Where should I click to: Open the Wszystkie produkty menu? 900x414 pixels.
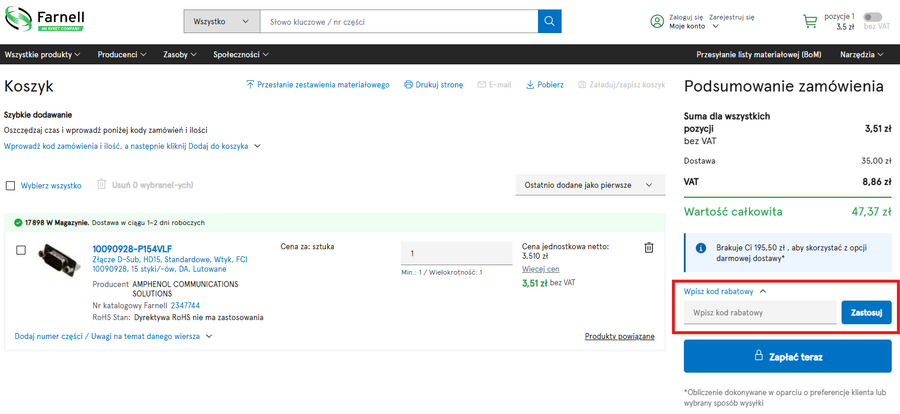click(x=45, y=54)
